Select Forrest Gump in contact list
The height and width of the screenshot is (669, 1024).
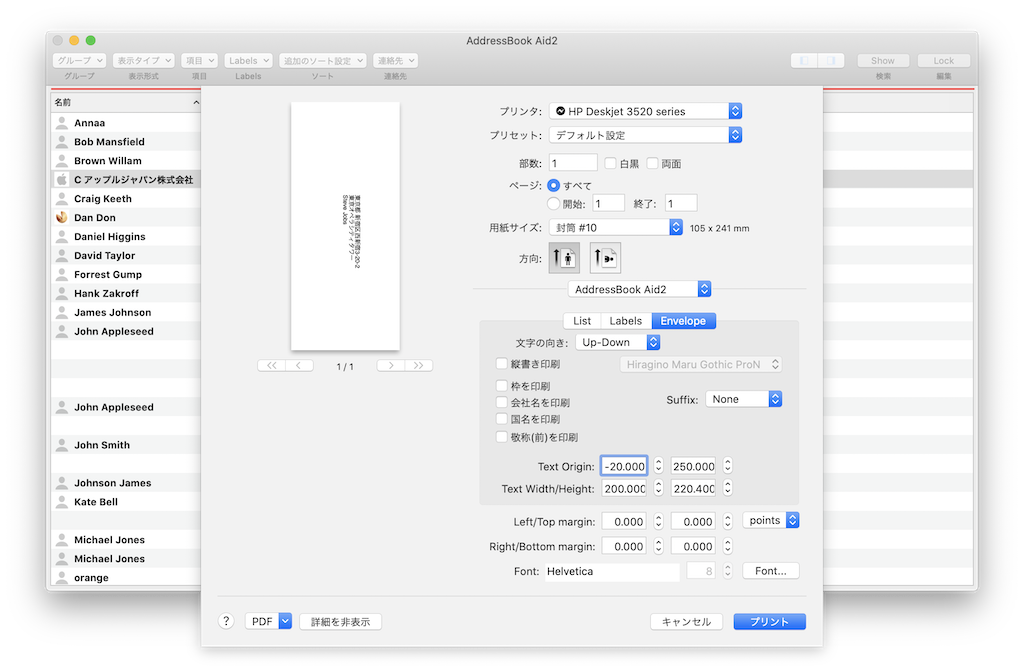click(x=126, y=274)
